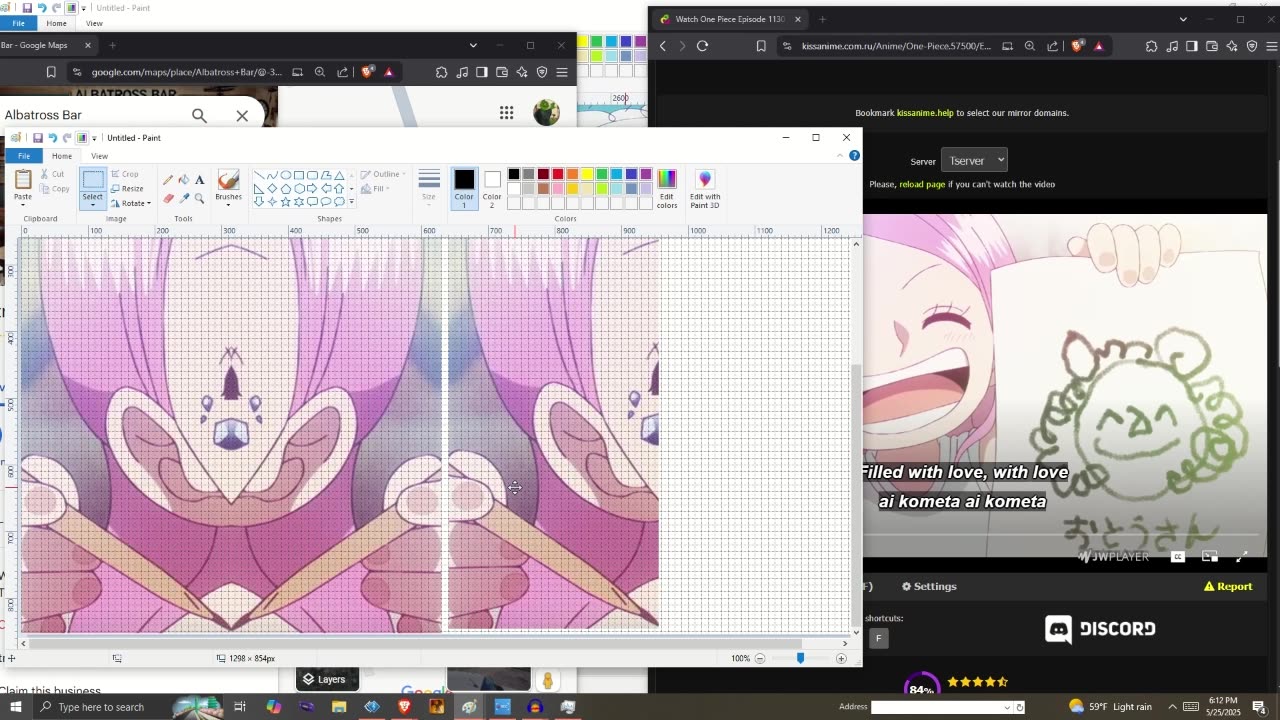The width and height of the screenshot is (1280, 720).
Task: Click the Cut command in Paint
Action: coord(52,174)
